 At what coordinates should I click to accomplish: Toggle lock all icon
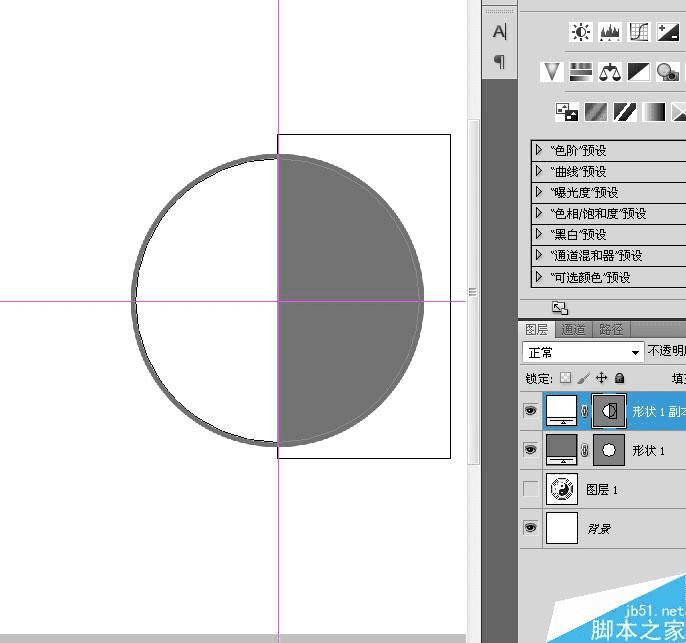click(x=620, y=378)
